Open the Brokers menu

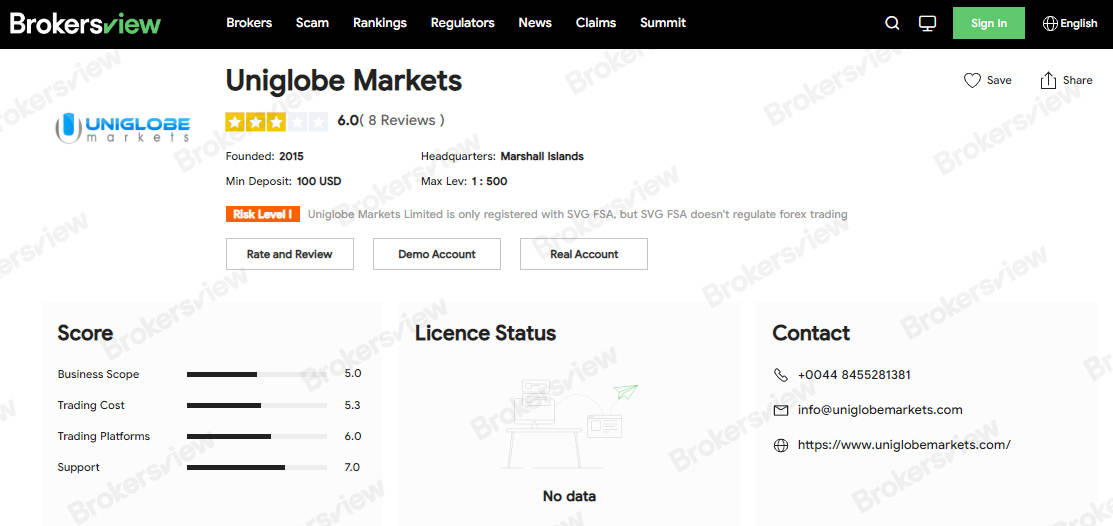pos(249,23)
